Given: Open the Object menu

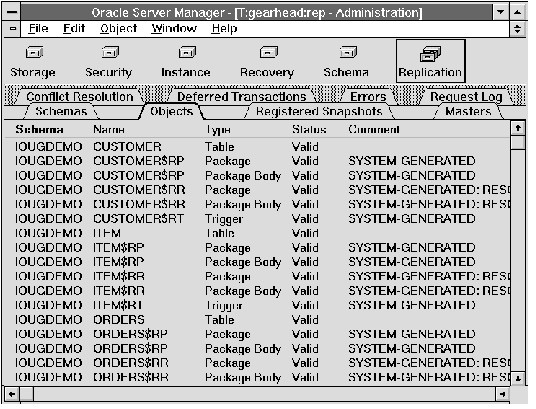Looking at the screenshot, I should pos(119,28).
